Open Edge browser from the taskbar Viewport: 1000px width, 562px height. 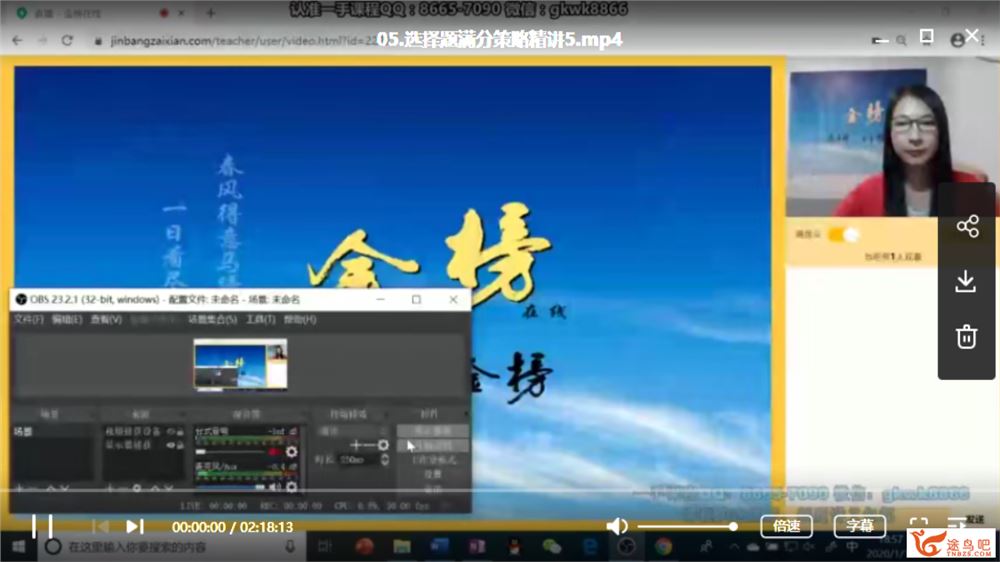coord(590,547)
